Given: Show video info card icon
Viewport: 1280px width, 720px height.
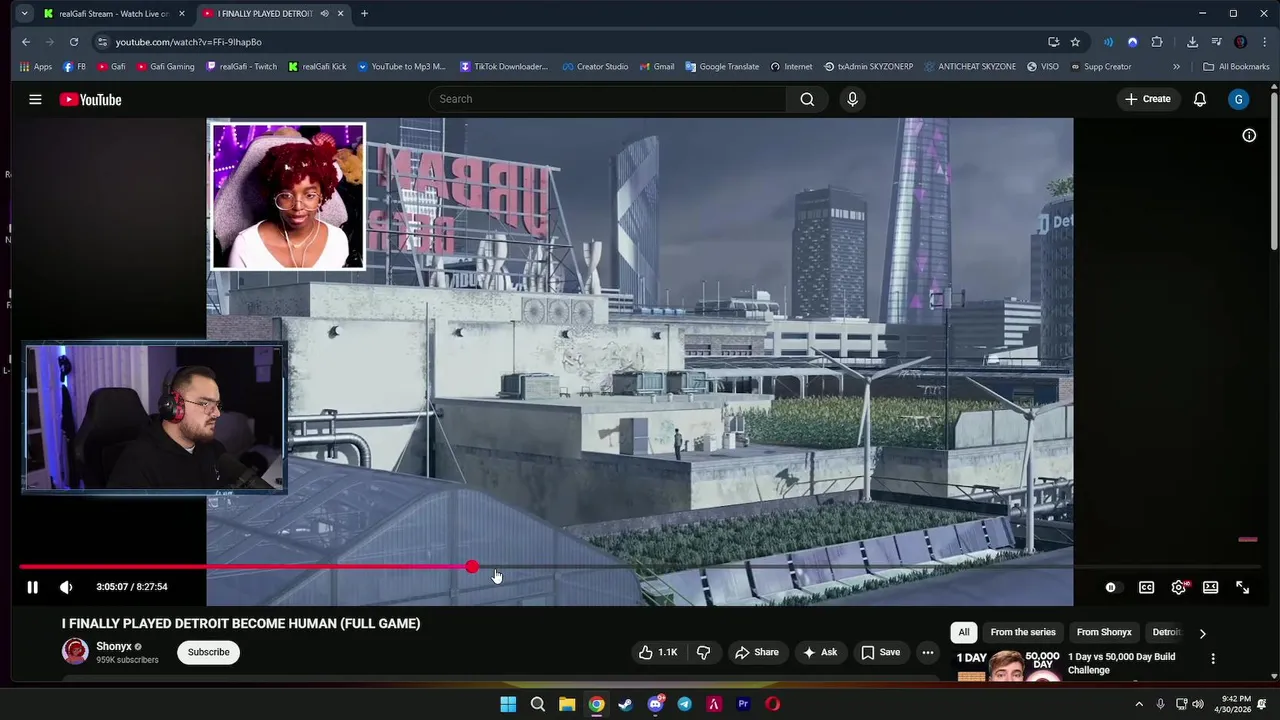Looking at the screenshot, I should (x=1249, y=135).
